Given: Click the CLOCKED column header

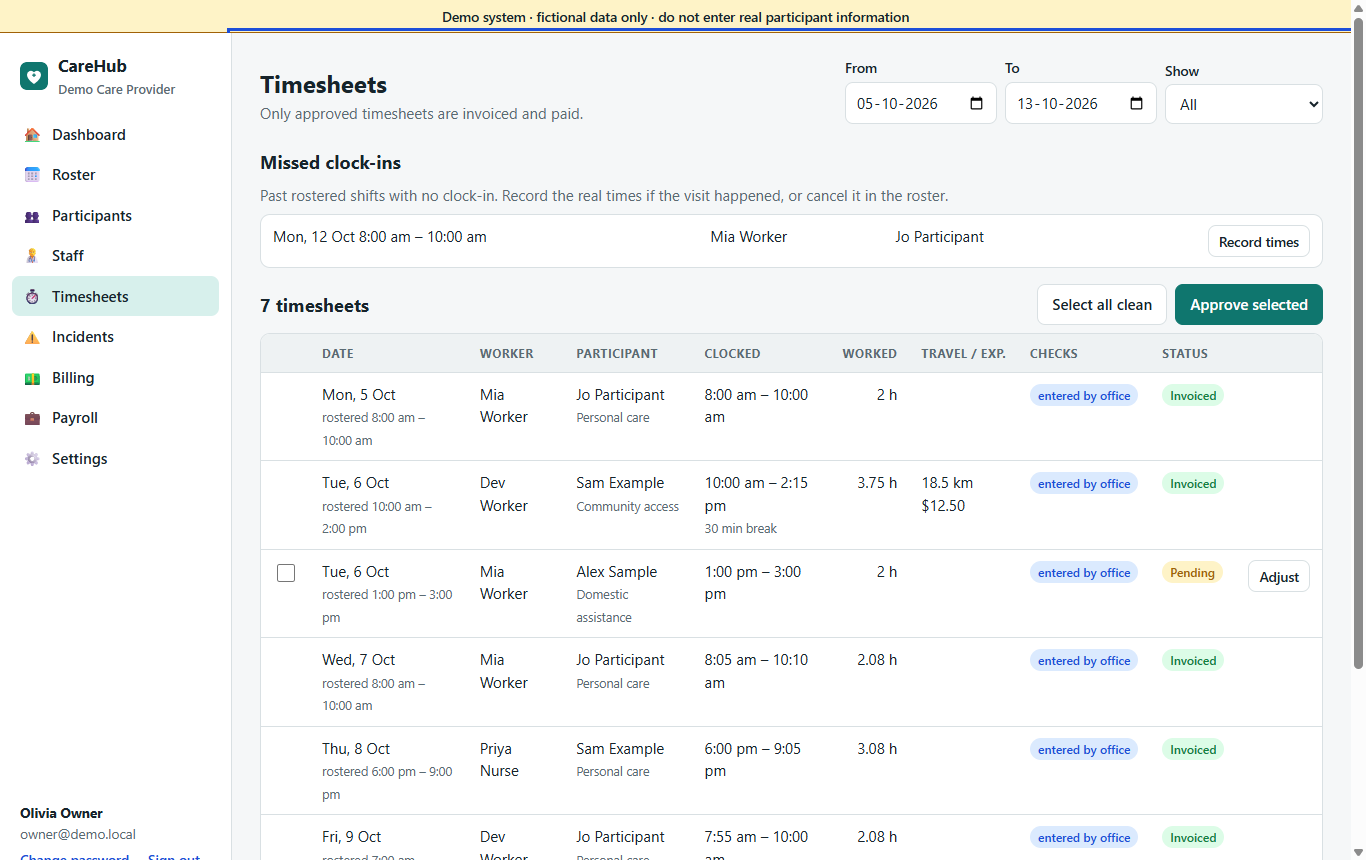Looking at the screenshot, I should coord(732,354).
